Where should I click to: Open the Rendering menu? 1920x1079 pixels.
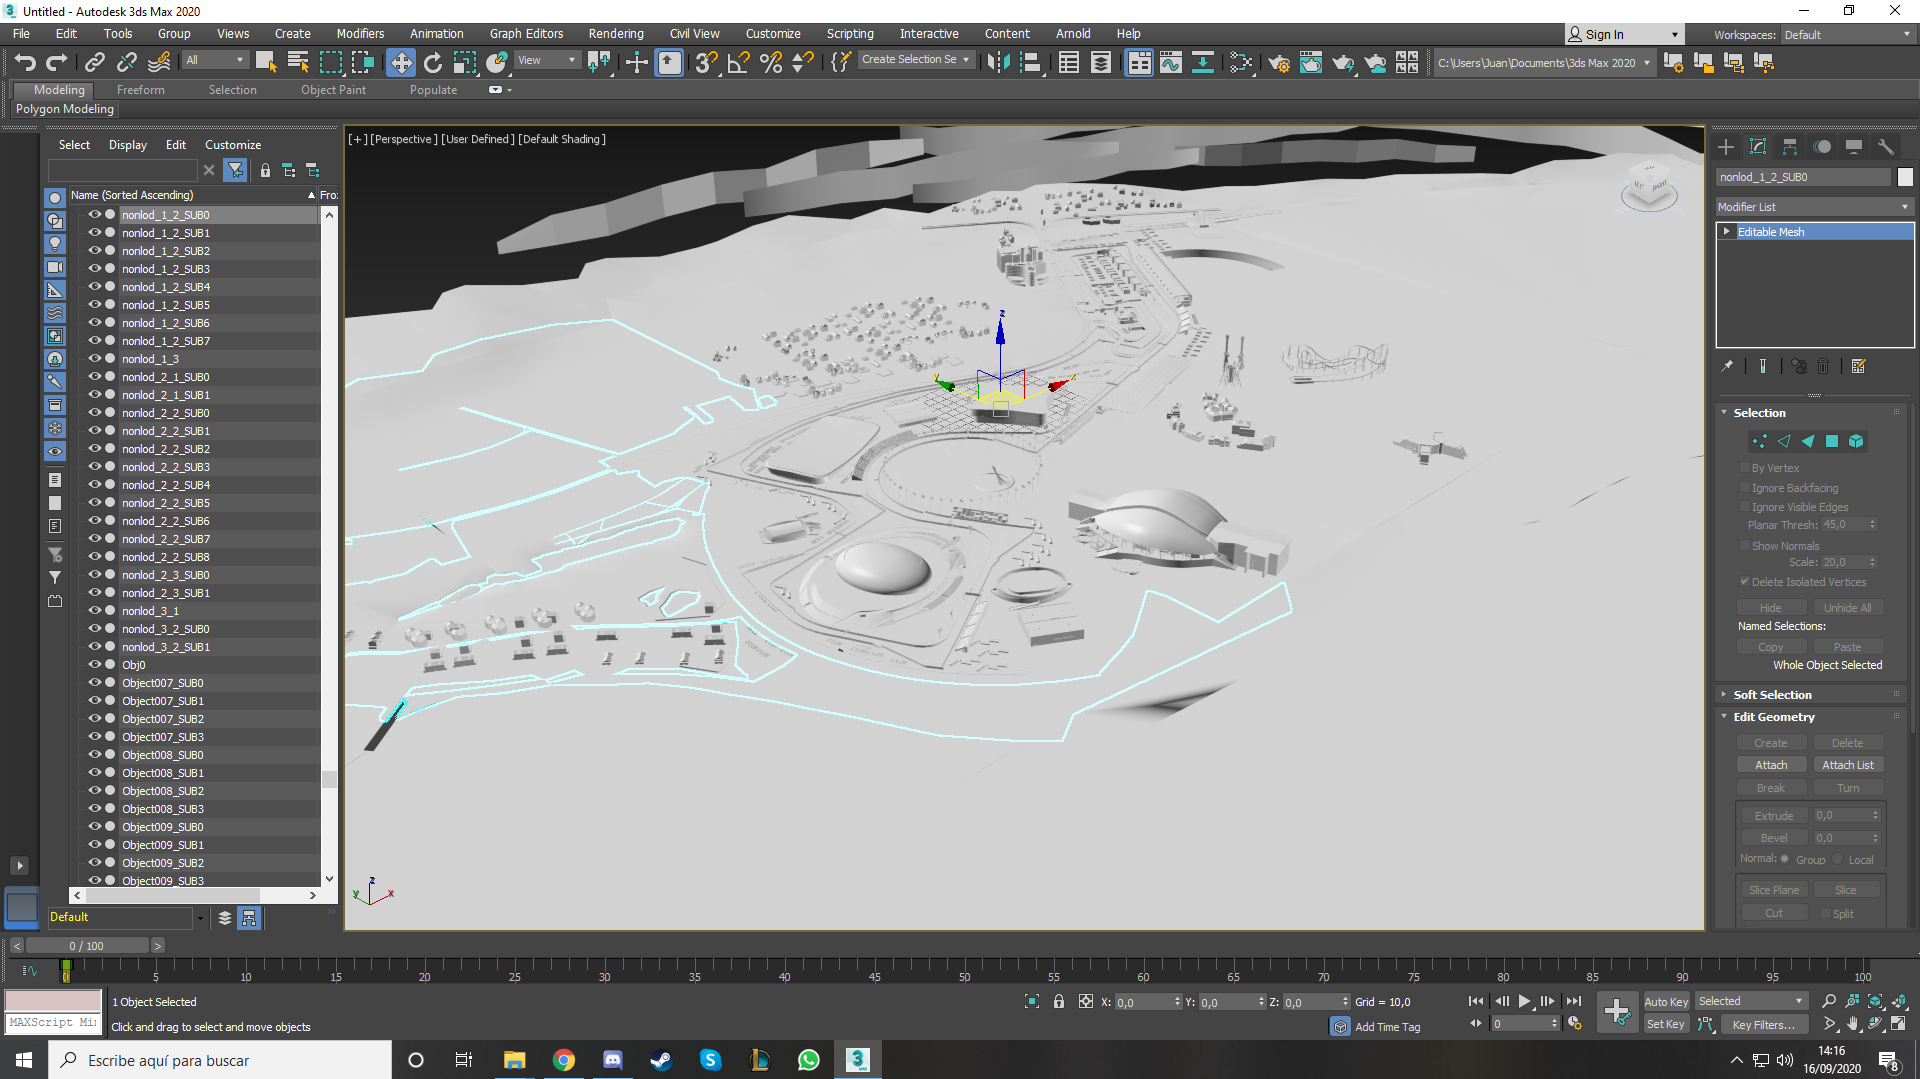pos(616,34)
